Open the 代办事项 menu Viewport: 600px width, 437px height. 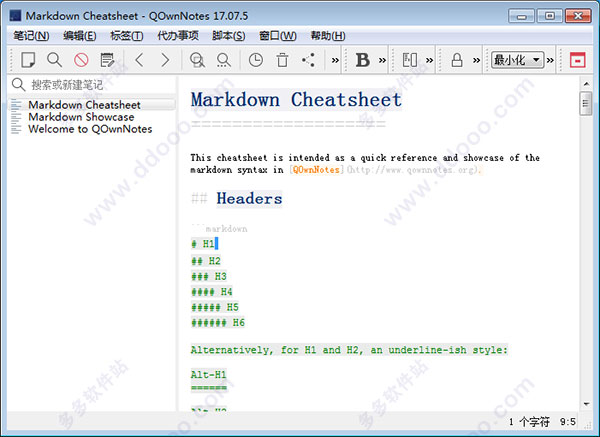click(x=178, y=36)
